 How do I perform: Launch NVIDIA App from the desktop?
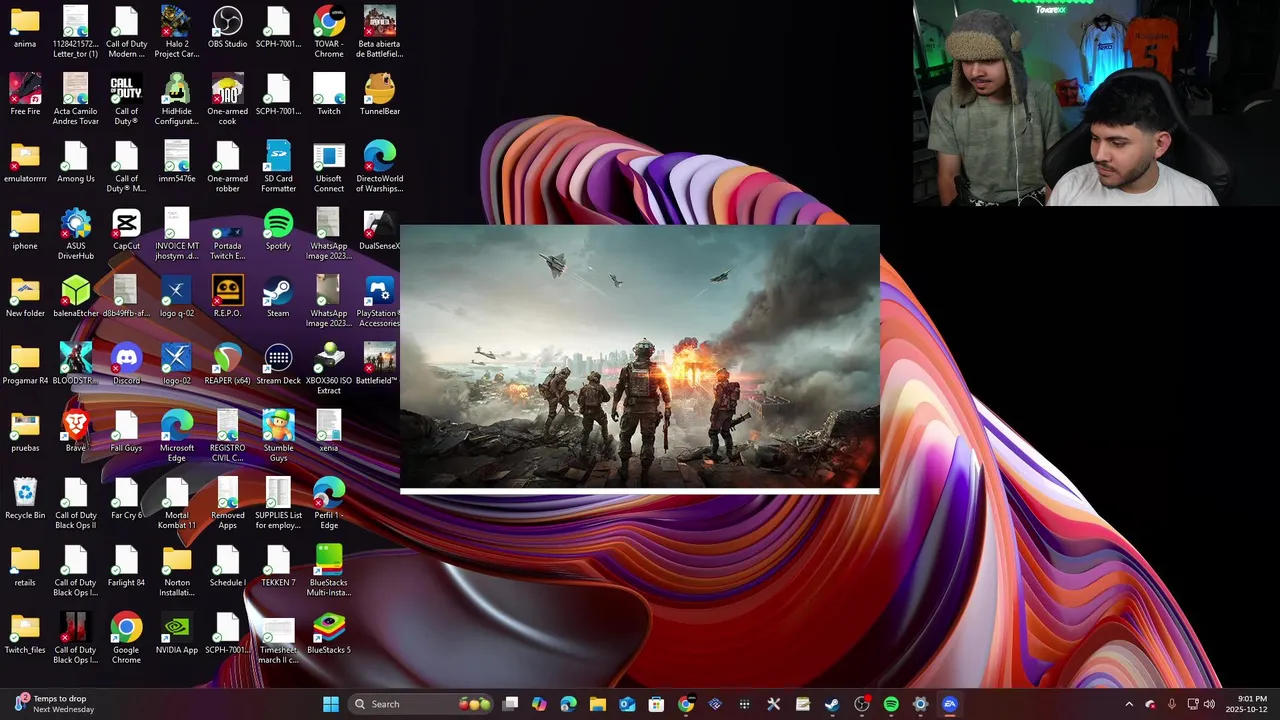[176, 634]
